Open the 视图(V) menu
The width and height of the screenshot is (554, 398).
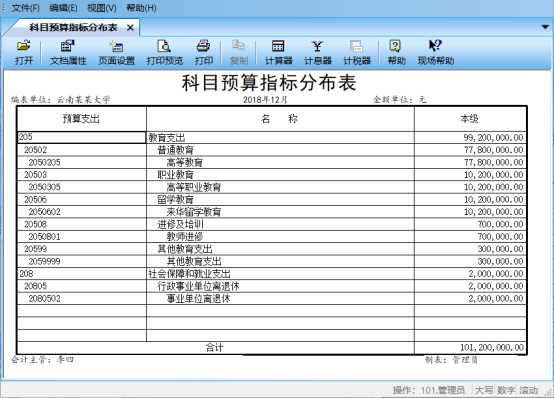click(x=101, y=8)
